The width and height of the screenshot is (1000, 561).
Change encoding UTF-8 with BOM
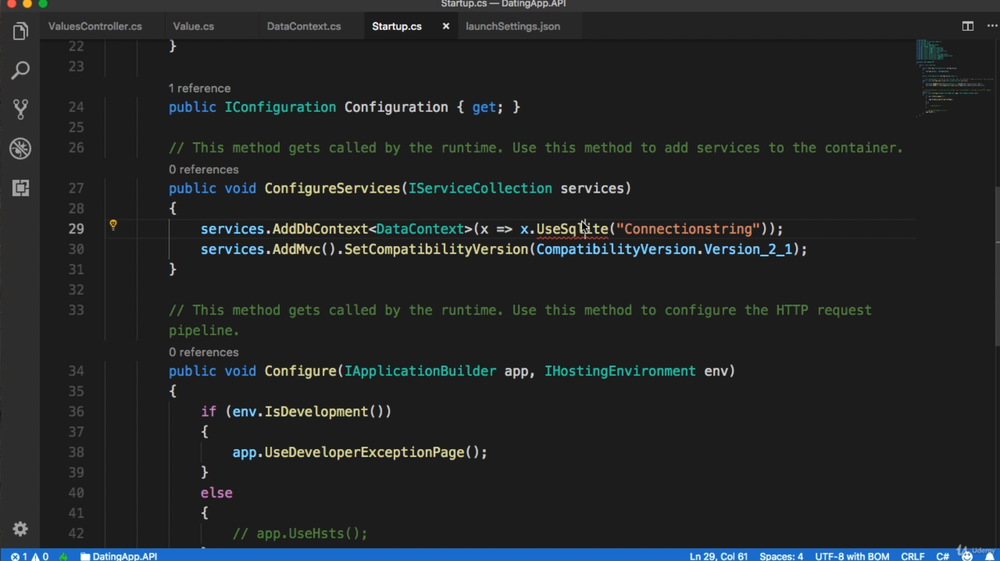(x=851, y=556)
